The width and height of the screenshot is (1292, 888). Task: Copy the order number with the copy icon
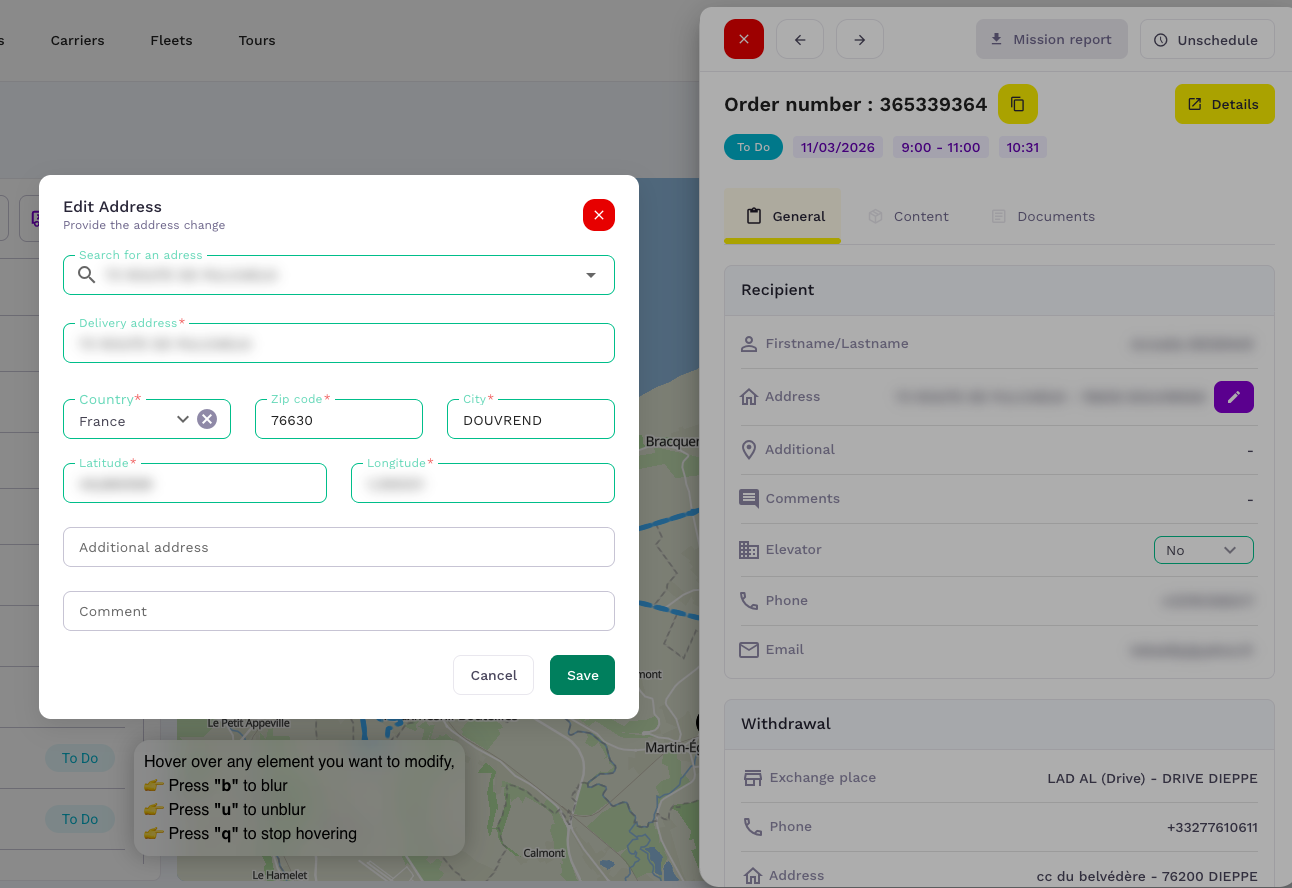coord(1017,104)
